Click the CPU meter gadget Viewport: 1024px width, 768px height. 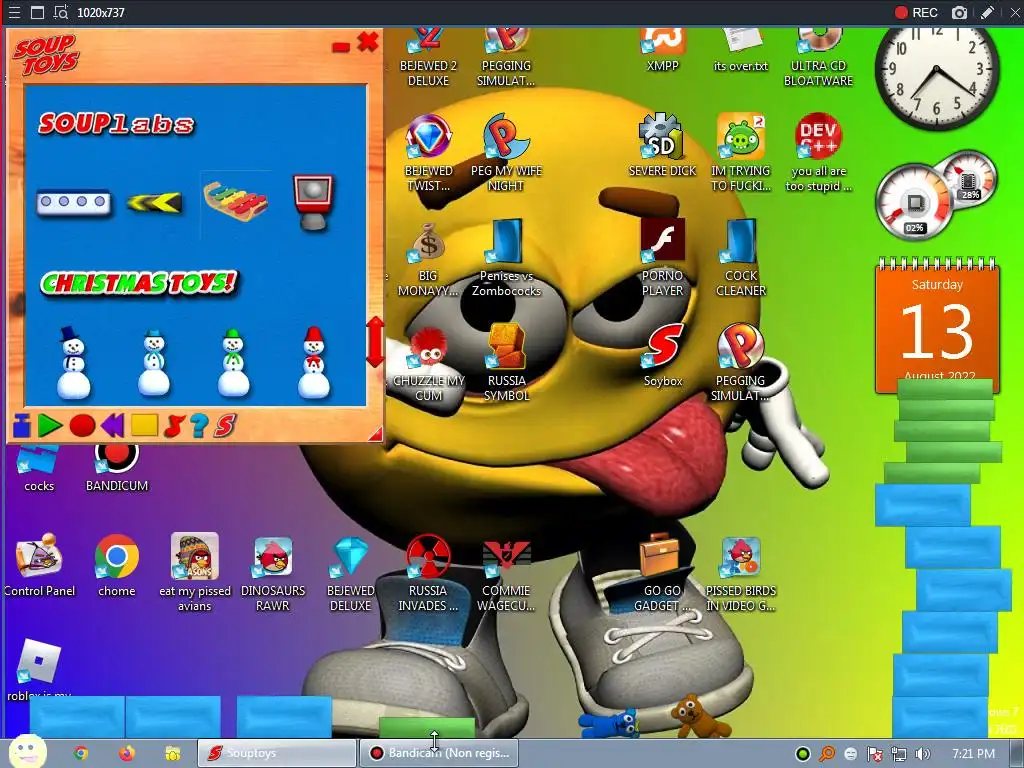click(914, 202)
